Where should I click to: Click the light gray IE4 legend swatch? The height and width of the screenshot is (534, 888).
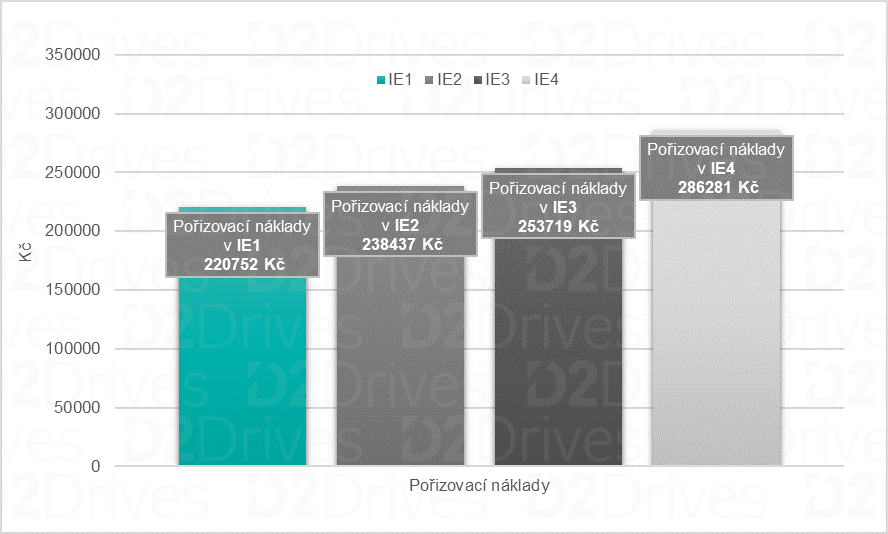[528, 80]
